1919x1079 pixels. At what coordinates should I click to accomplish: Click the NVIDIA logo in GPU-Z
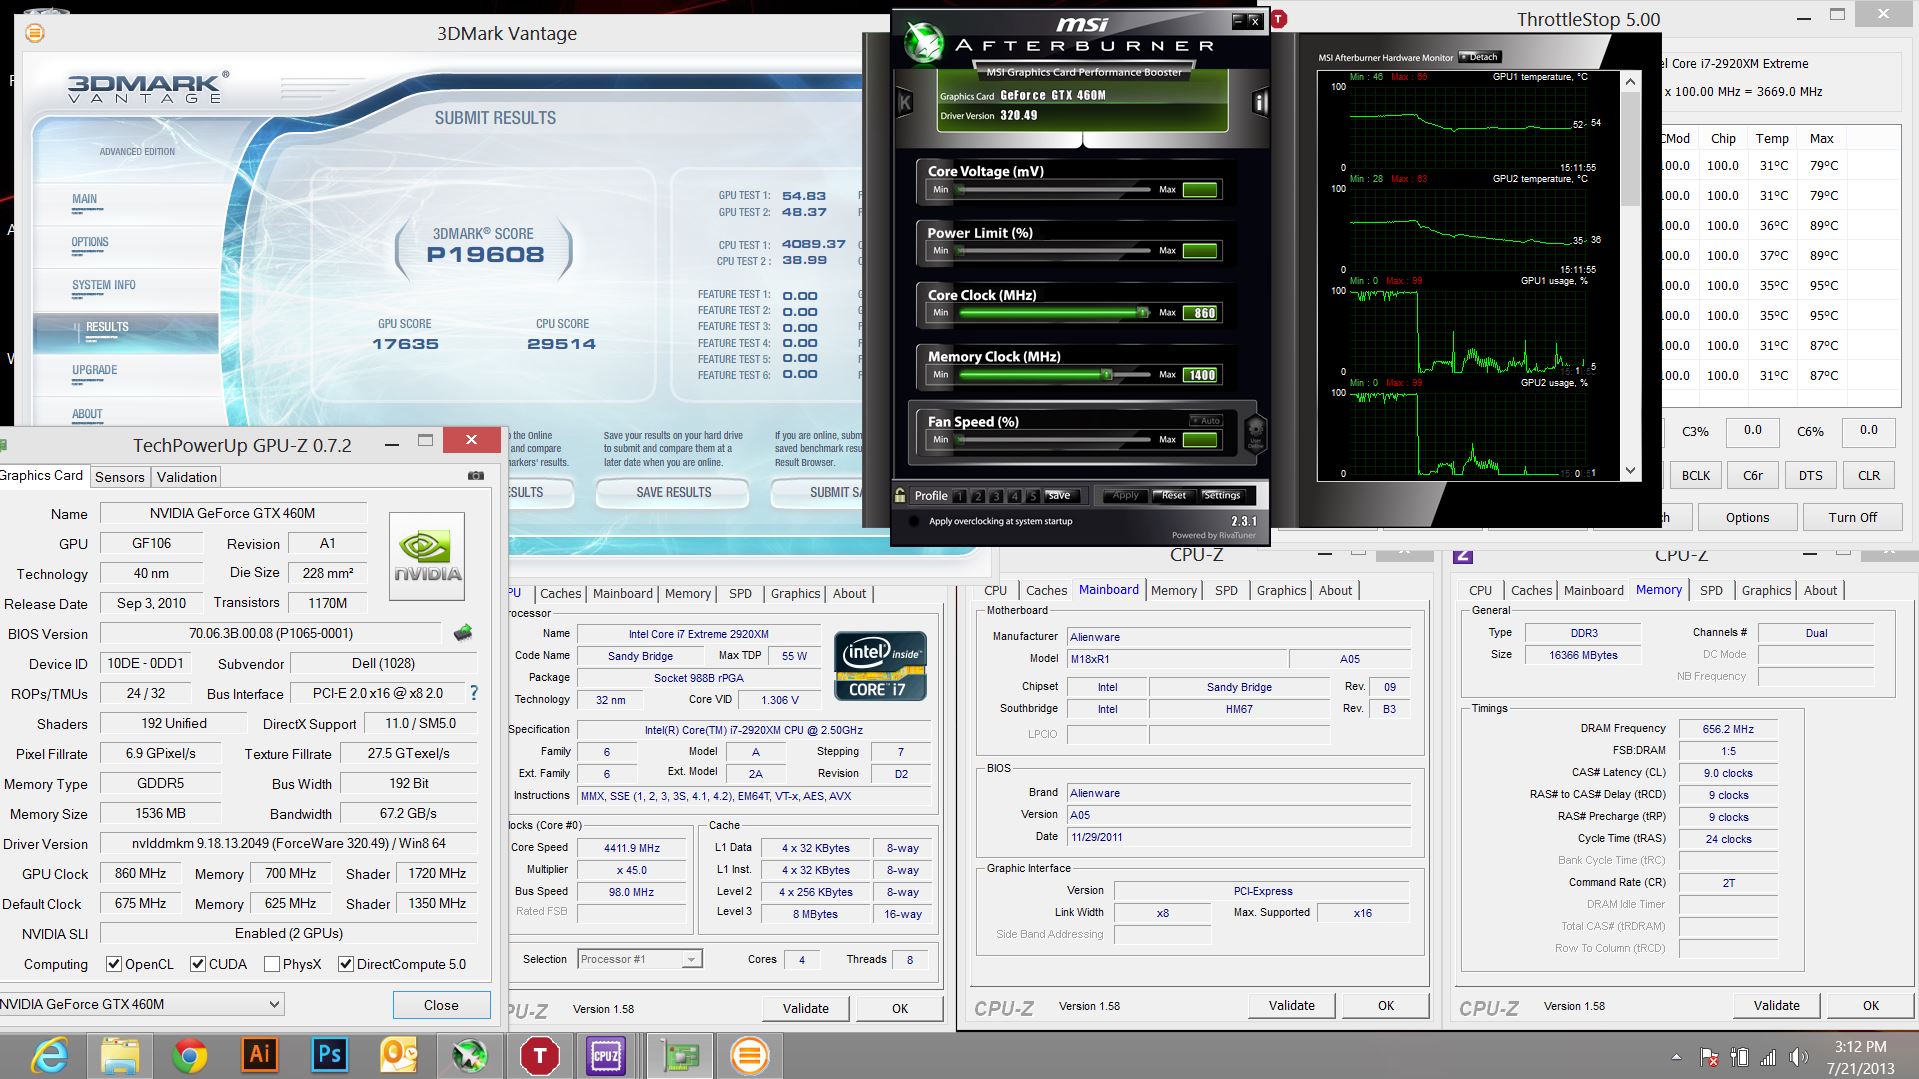[x=427, y=556]
